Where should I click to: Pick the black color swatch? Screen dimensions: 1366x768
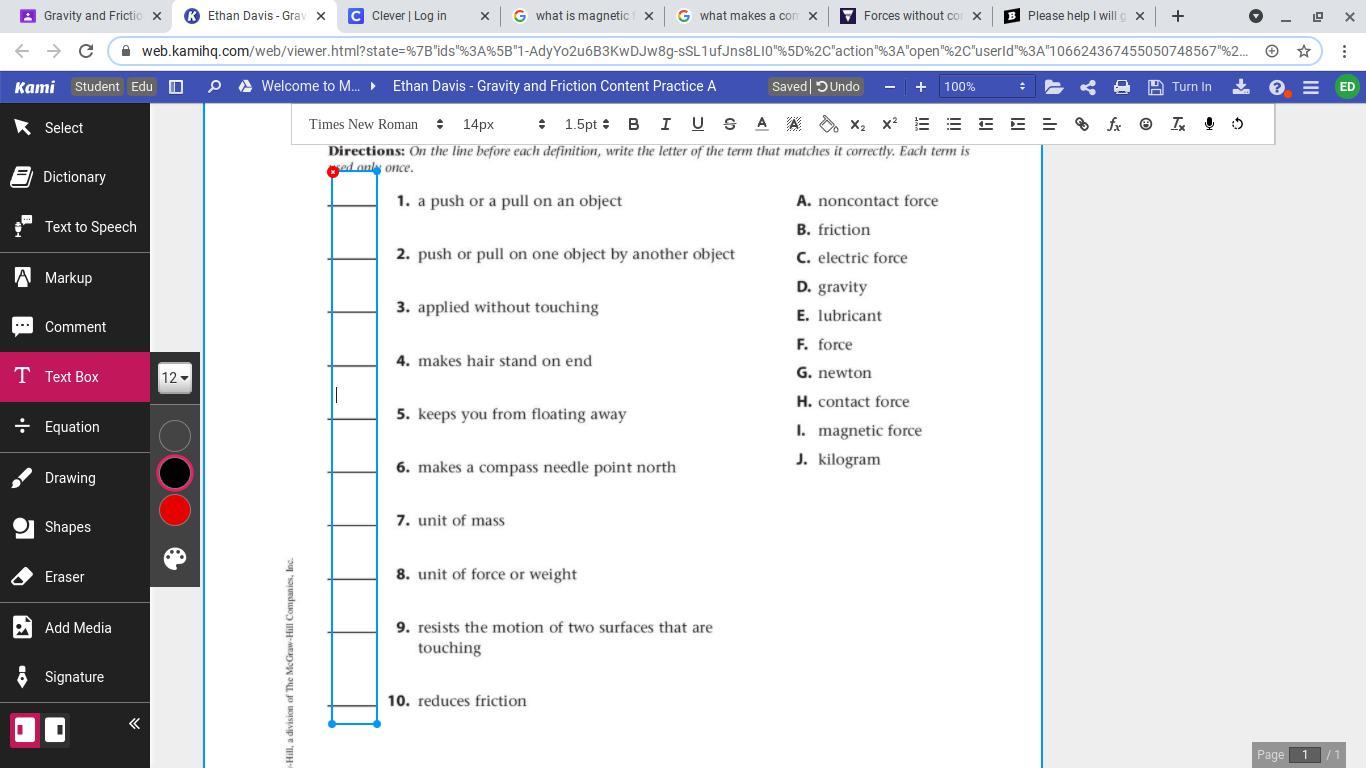[x=175, y=473]
